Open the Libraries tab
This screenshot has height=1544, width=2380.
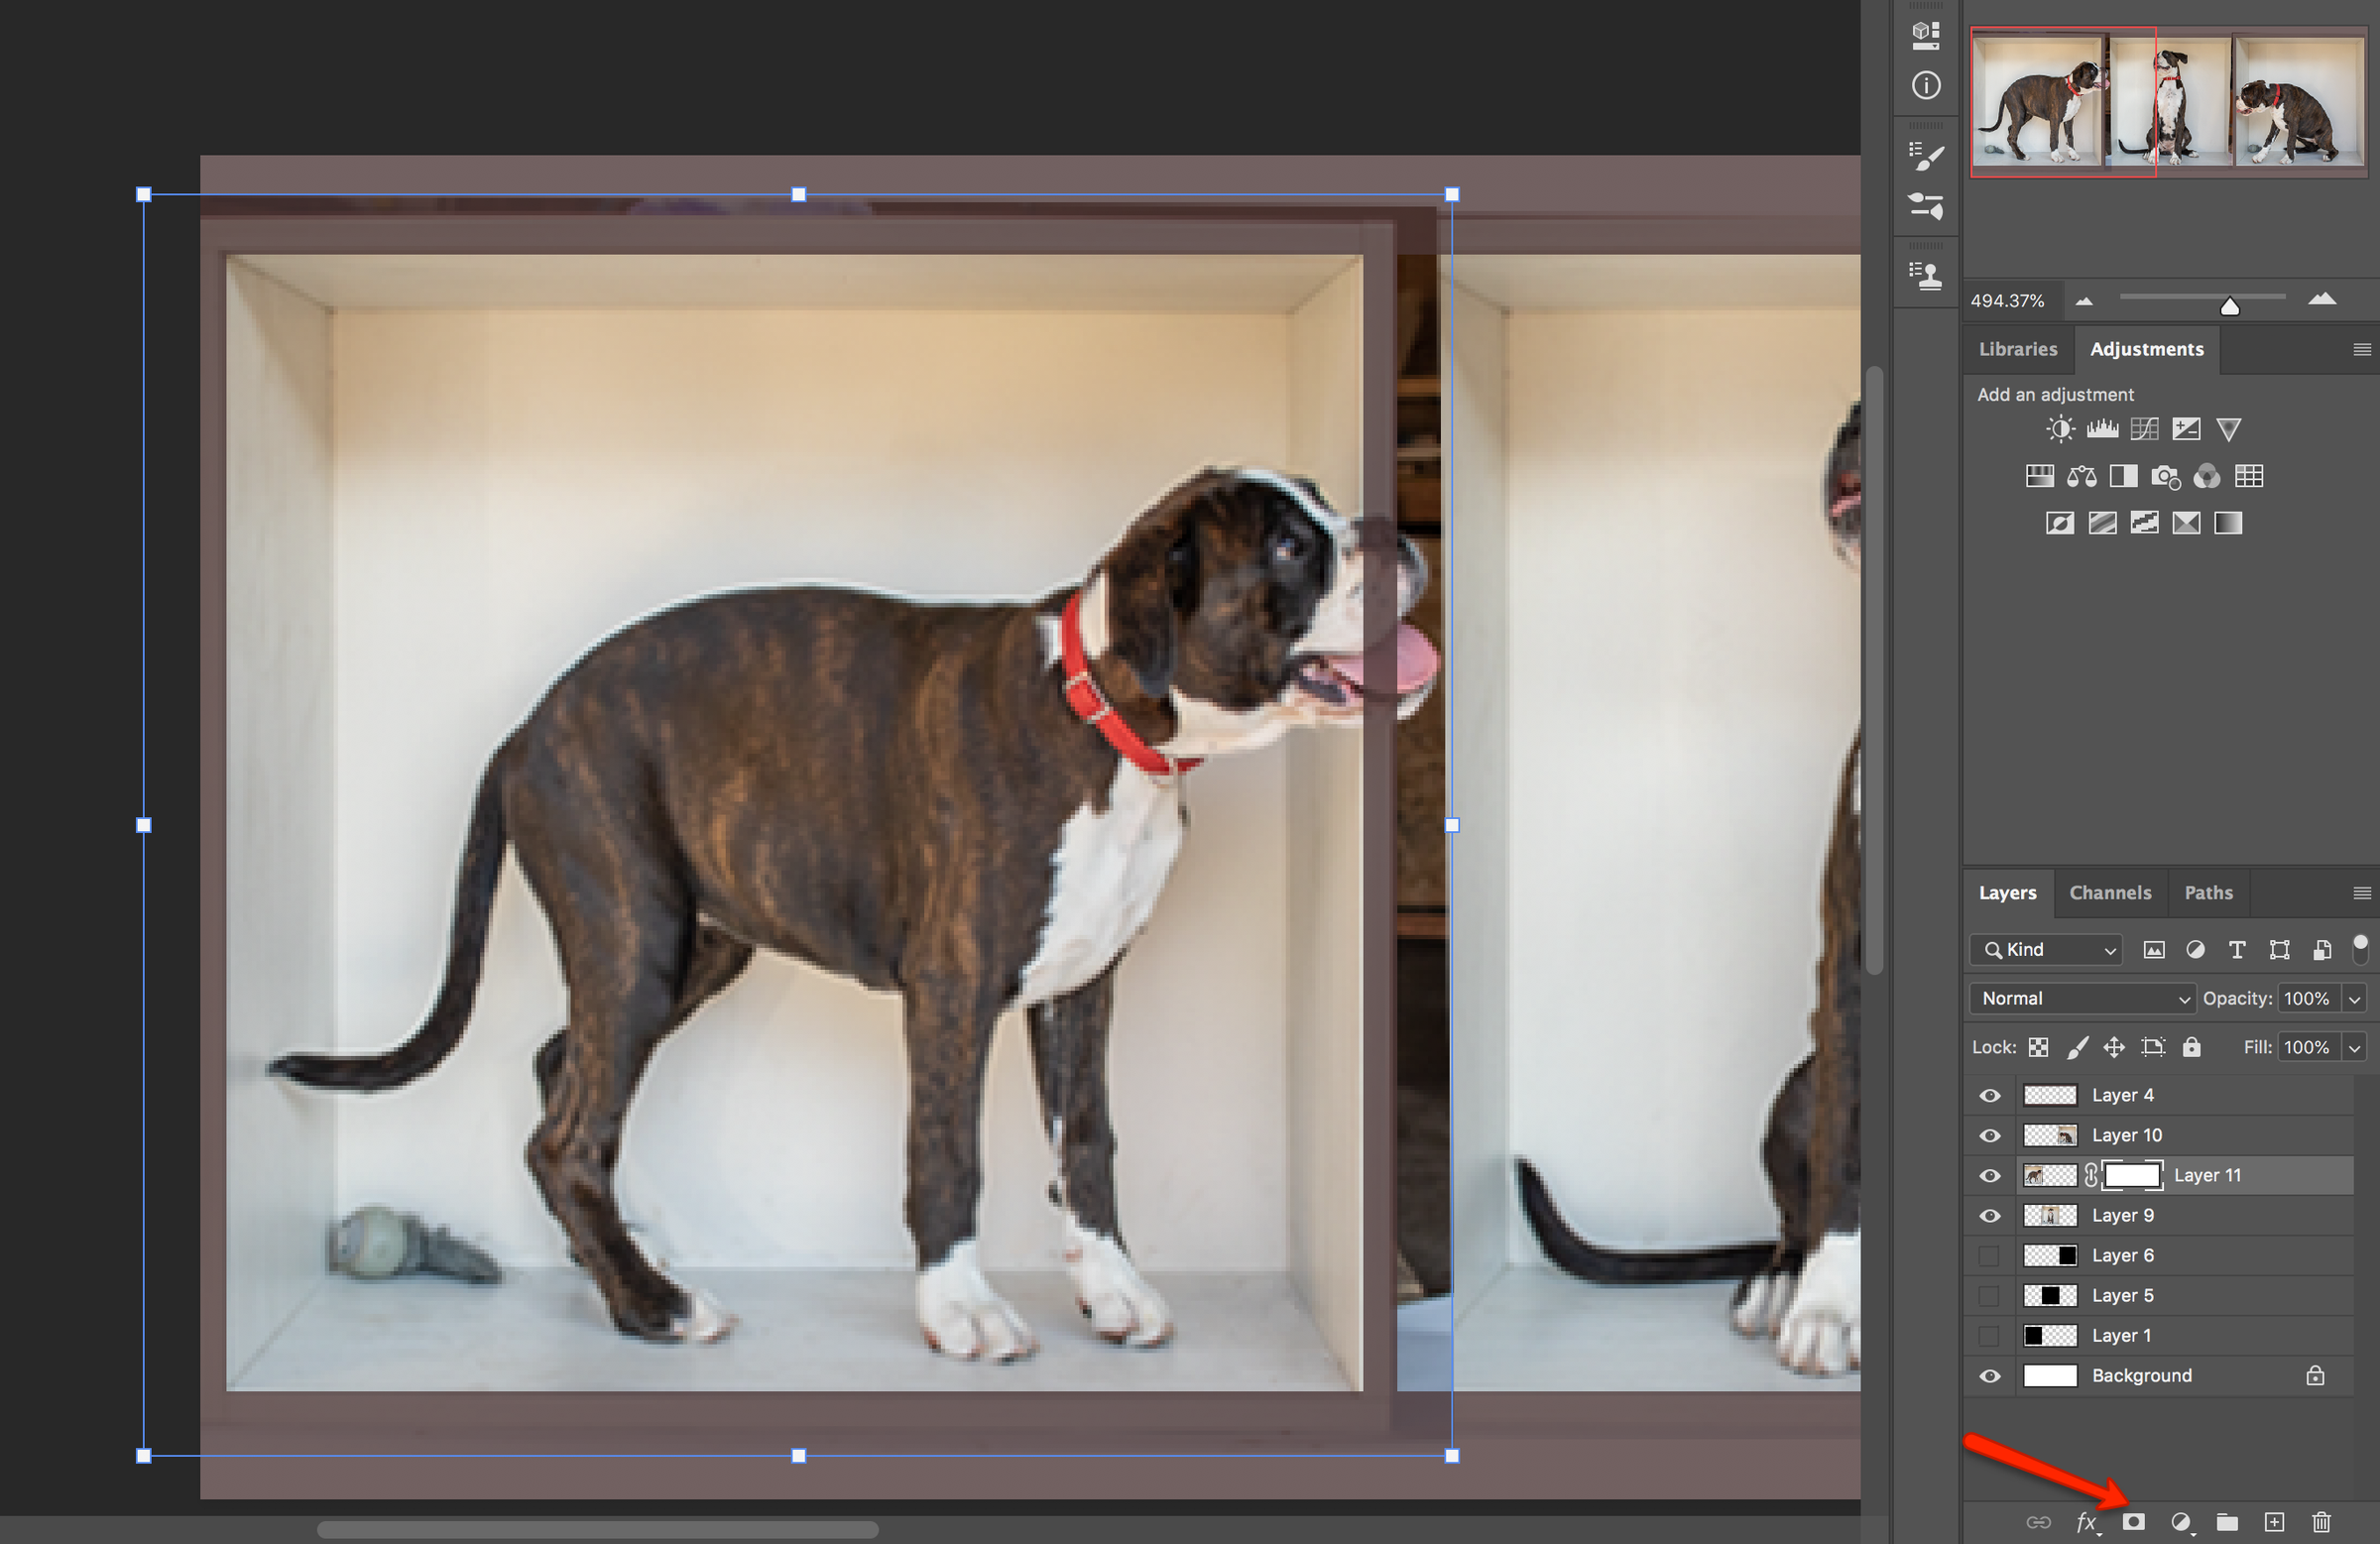click(x=2018, y=349)
